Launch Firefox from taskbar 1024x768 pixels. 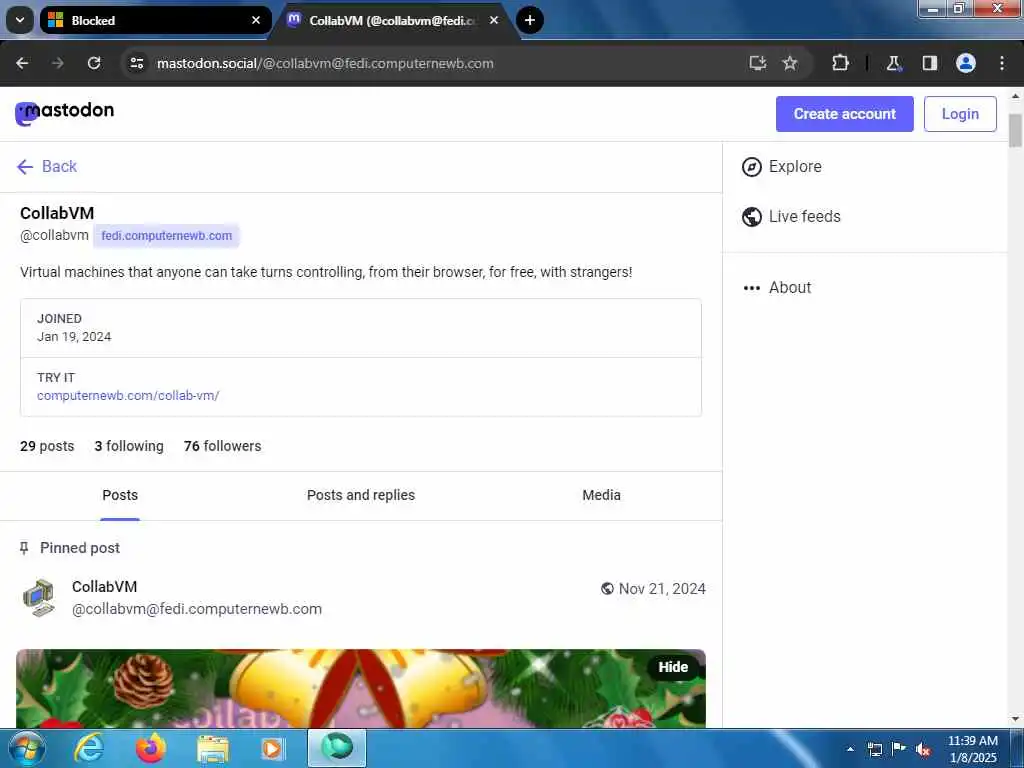point(150,748)
